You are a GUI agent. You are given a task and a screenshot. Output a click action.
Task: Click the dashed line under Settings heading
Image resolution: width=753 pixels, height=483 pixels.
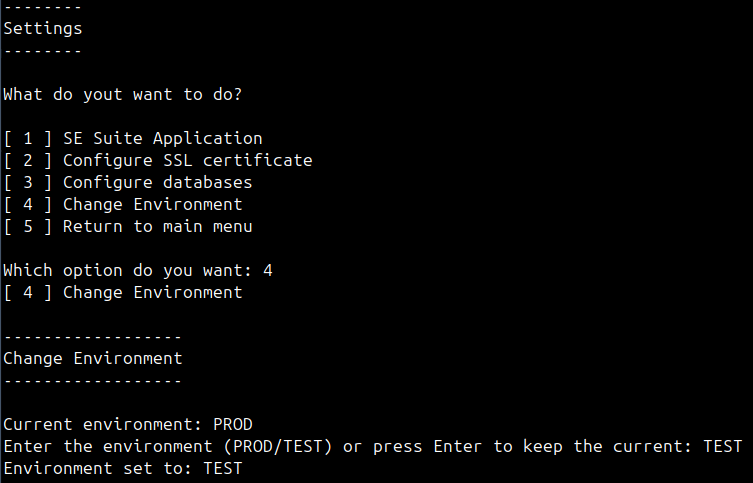(43, 51)
